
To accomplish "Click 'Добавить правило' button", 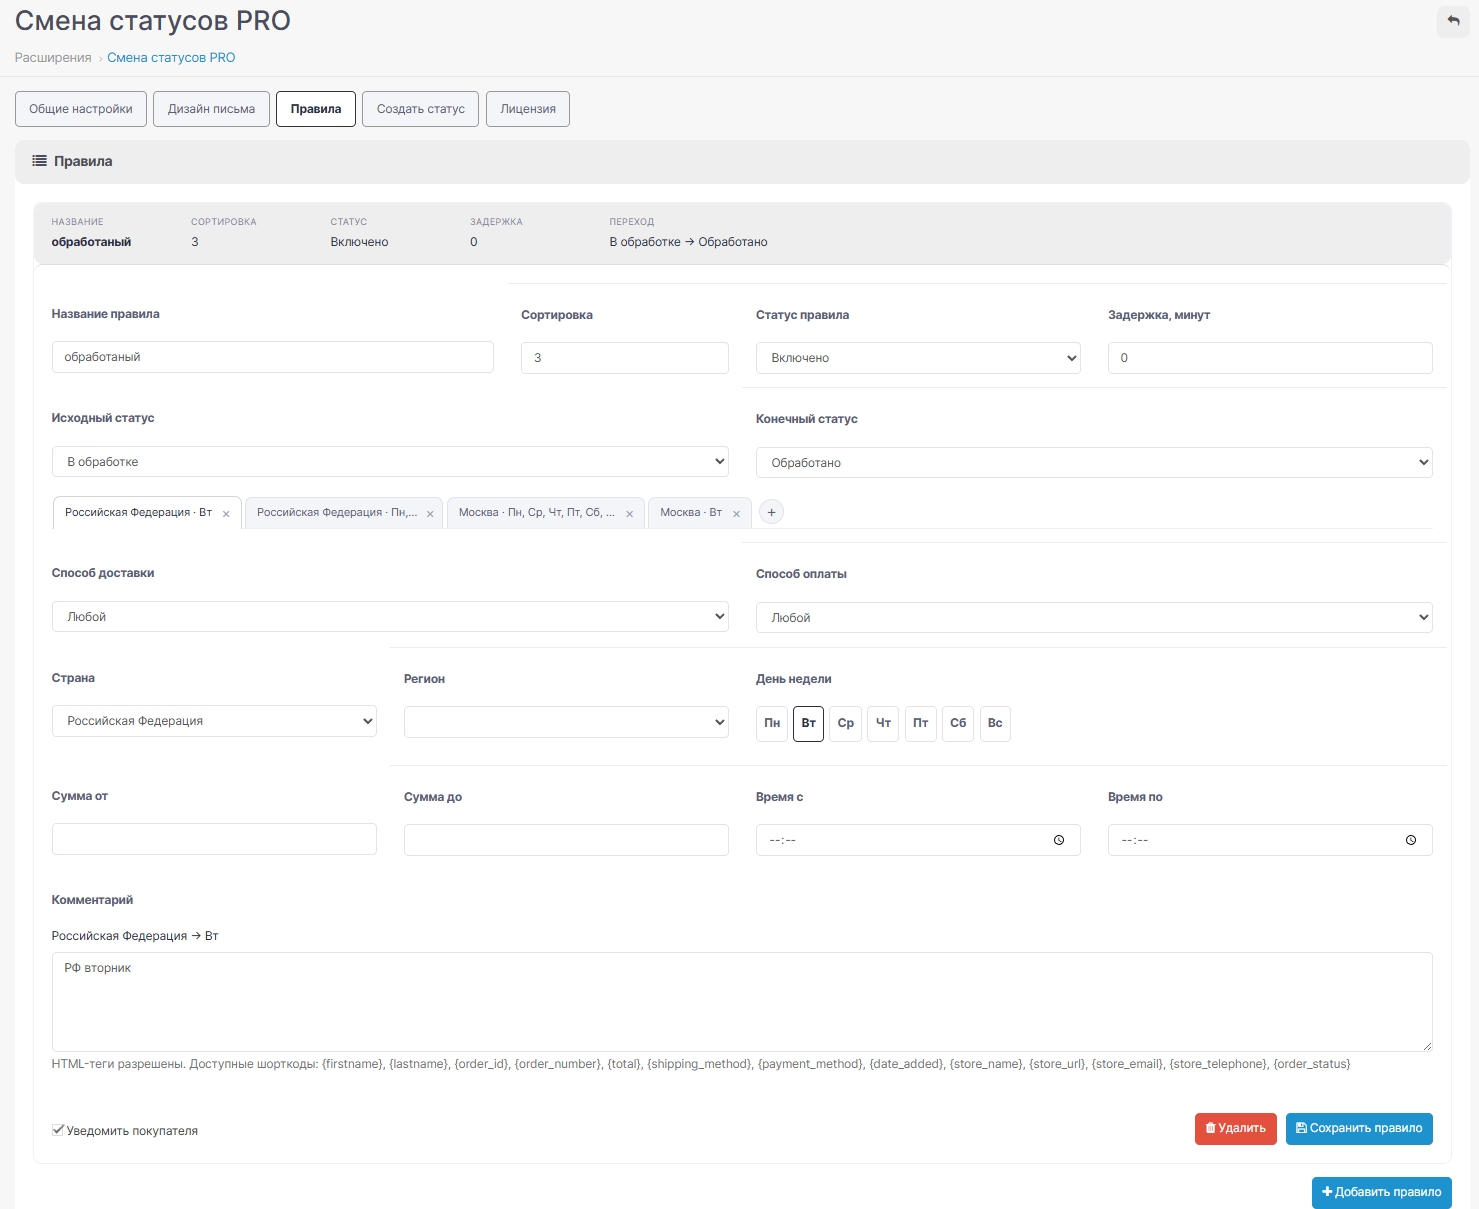I will point(1382,1192).
